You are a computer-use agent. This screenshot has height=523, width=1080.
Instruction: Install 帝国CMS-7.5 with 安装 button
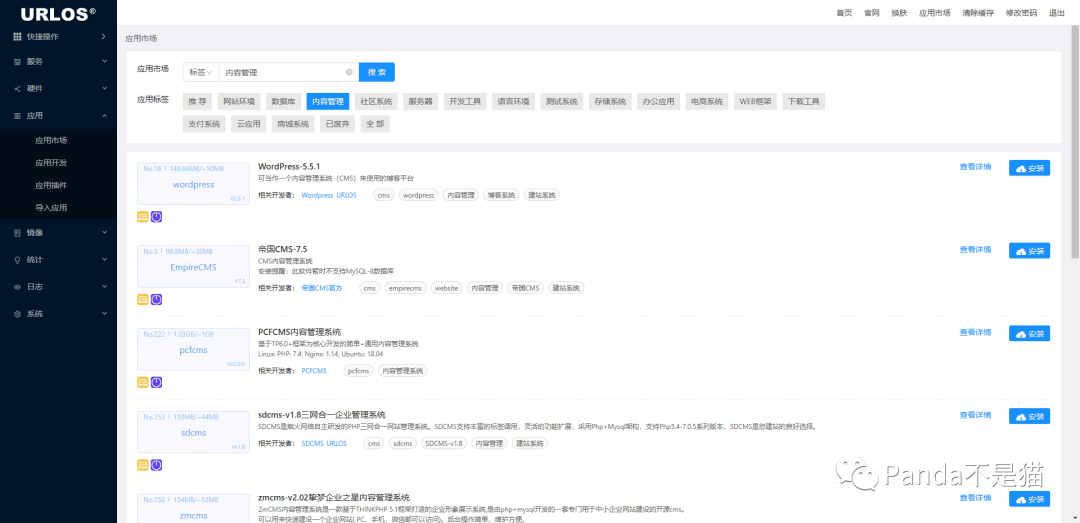click(1030, 251)
